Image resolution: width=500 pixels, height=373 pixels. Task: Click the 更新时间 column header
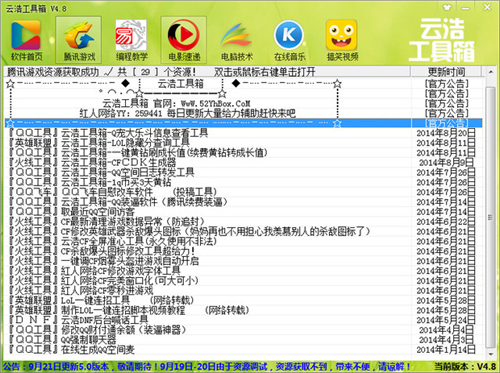point(446,72)
